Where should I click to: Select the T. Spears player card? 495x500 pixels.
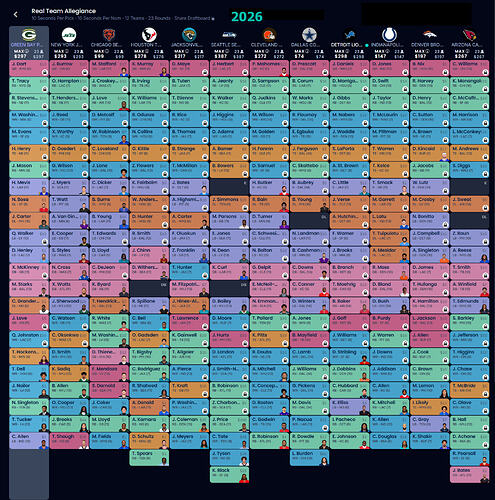tap(149, 458)
